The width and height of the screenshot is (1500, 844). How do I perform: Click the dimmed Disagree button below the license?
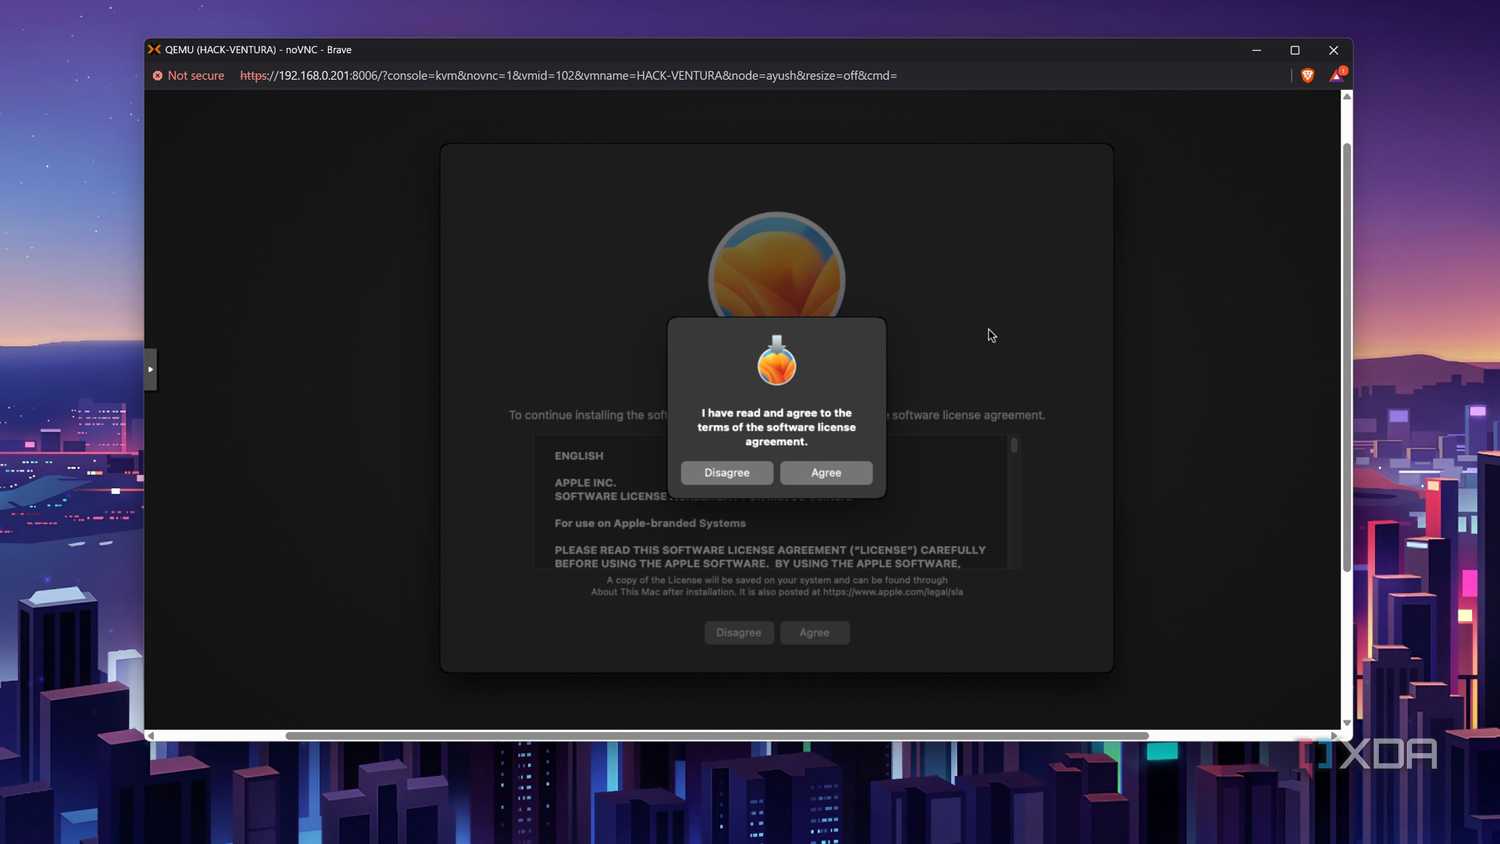coord(739,633)
